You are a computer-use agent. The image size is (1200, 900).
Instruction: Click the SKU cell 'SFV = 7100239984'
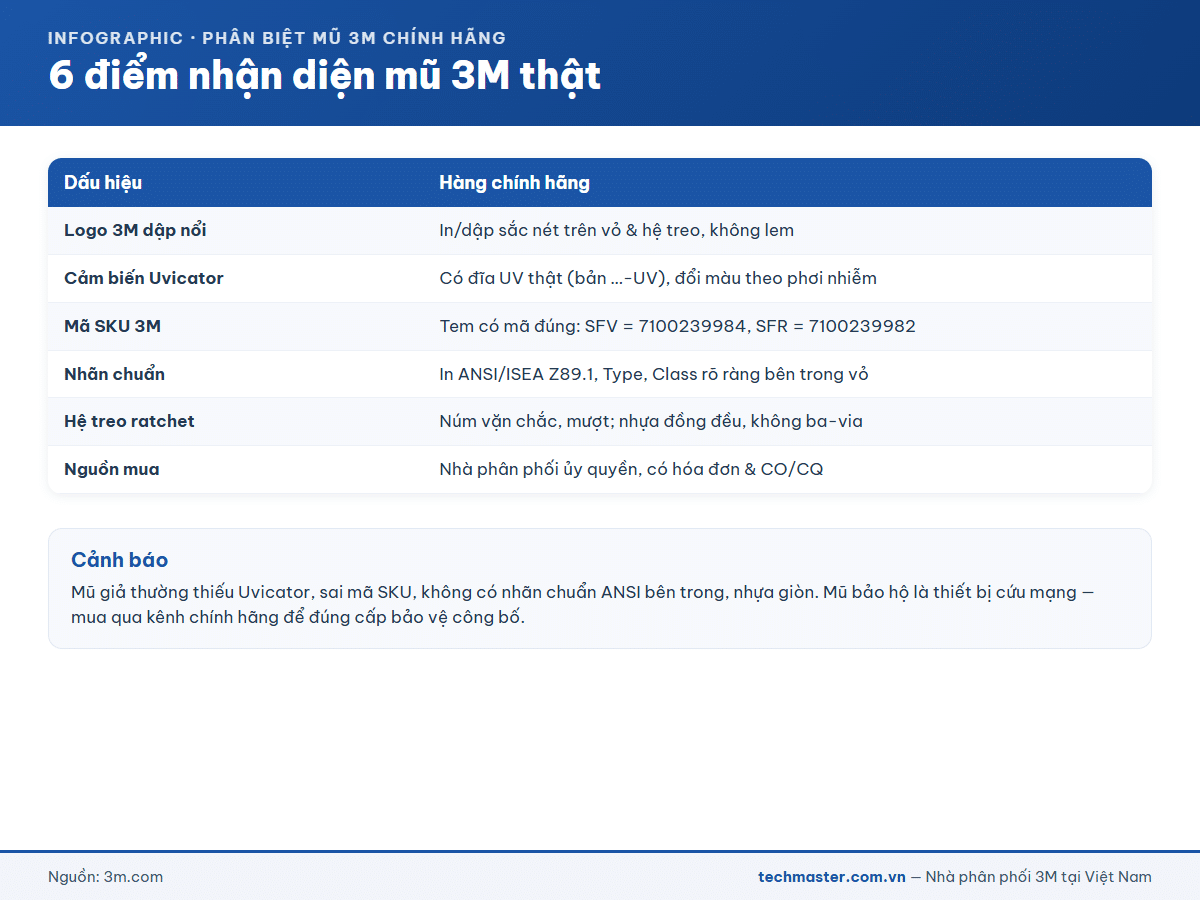click(x=677, y=326)
